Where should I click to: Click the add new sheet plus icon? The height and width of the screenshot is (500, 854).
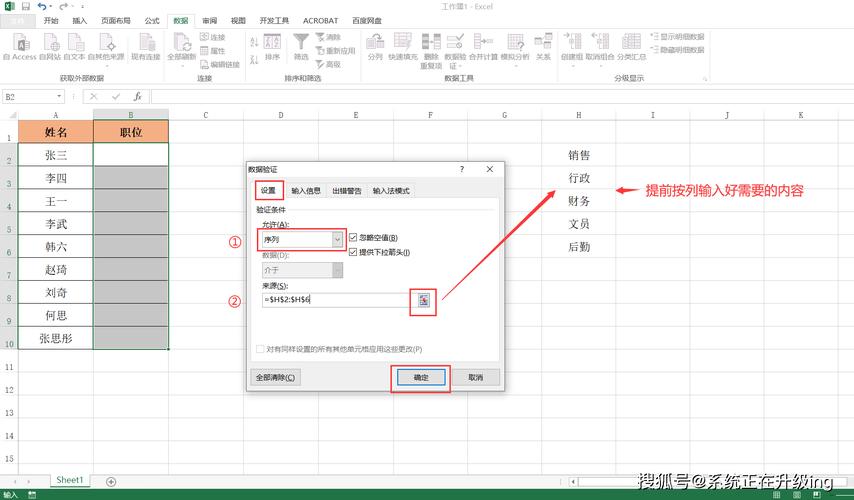pyautogui.click(x=111, y=481)
